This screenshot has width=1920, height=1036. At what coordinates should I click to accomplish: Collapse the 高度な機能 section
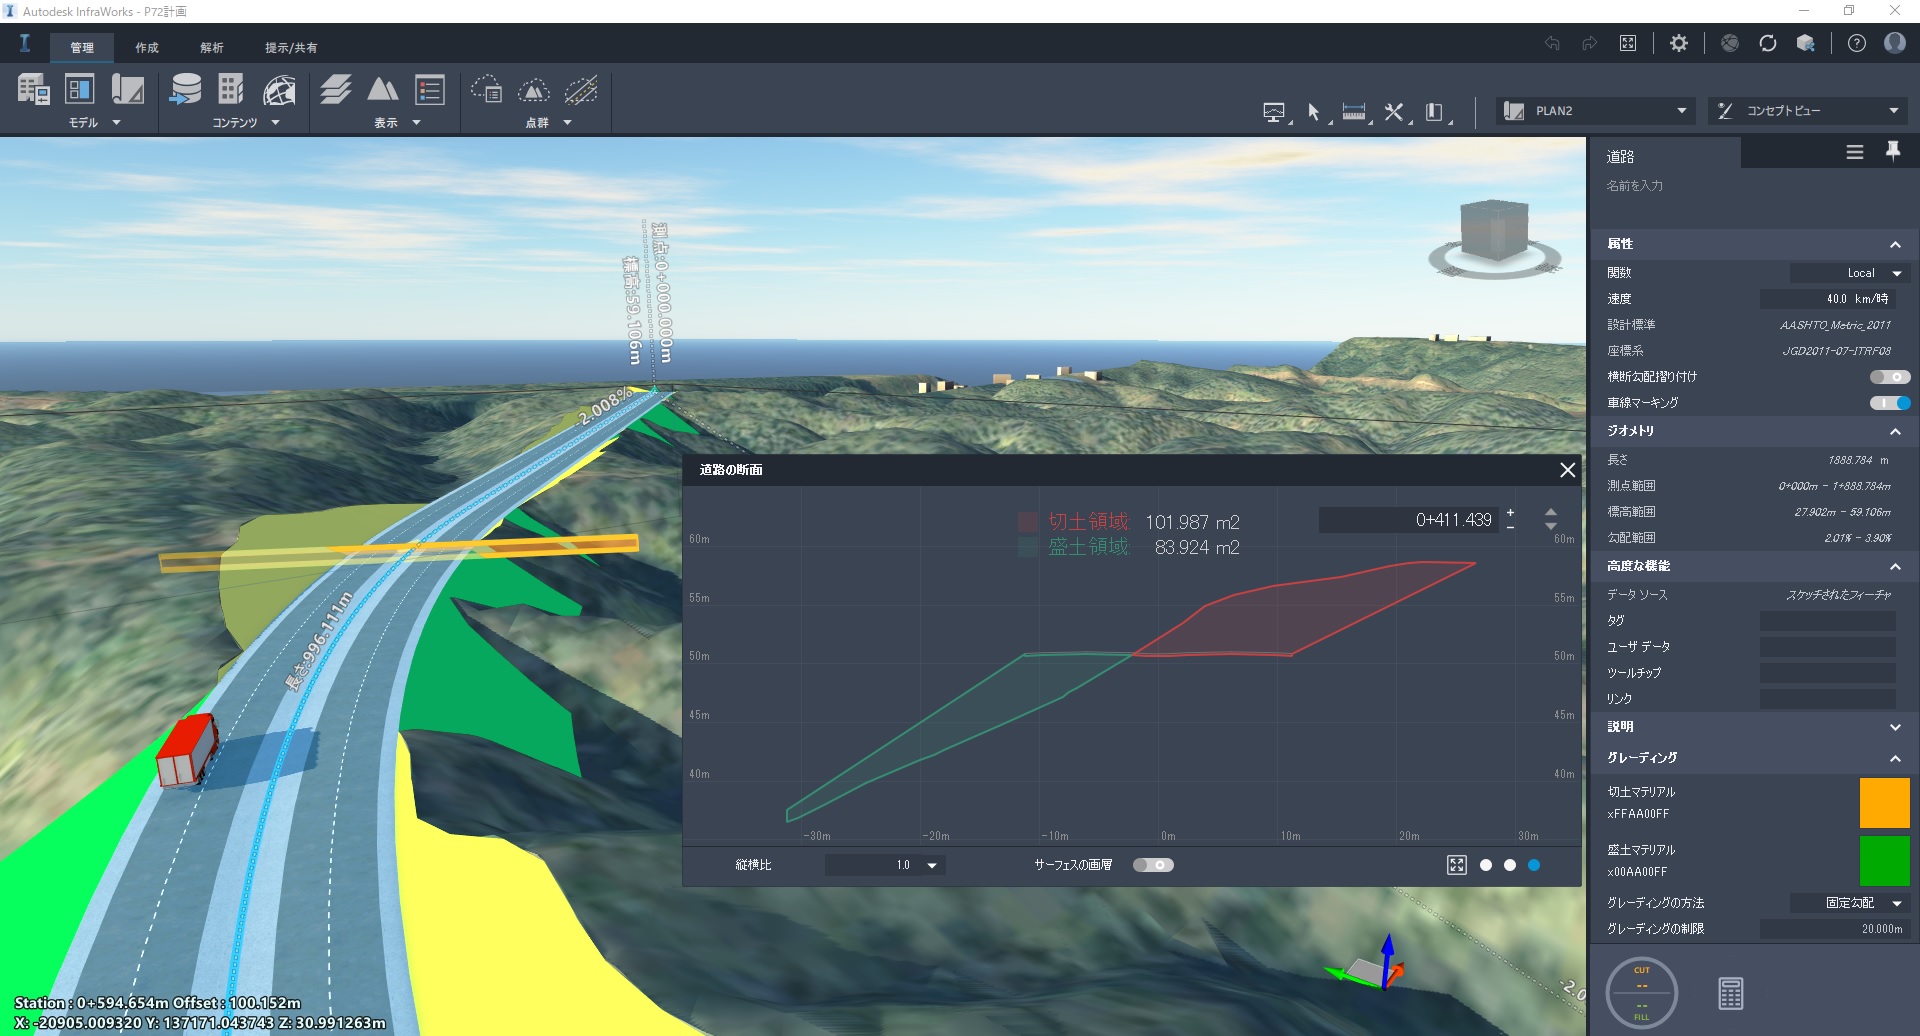(x=1895, y=567)
